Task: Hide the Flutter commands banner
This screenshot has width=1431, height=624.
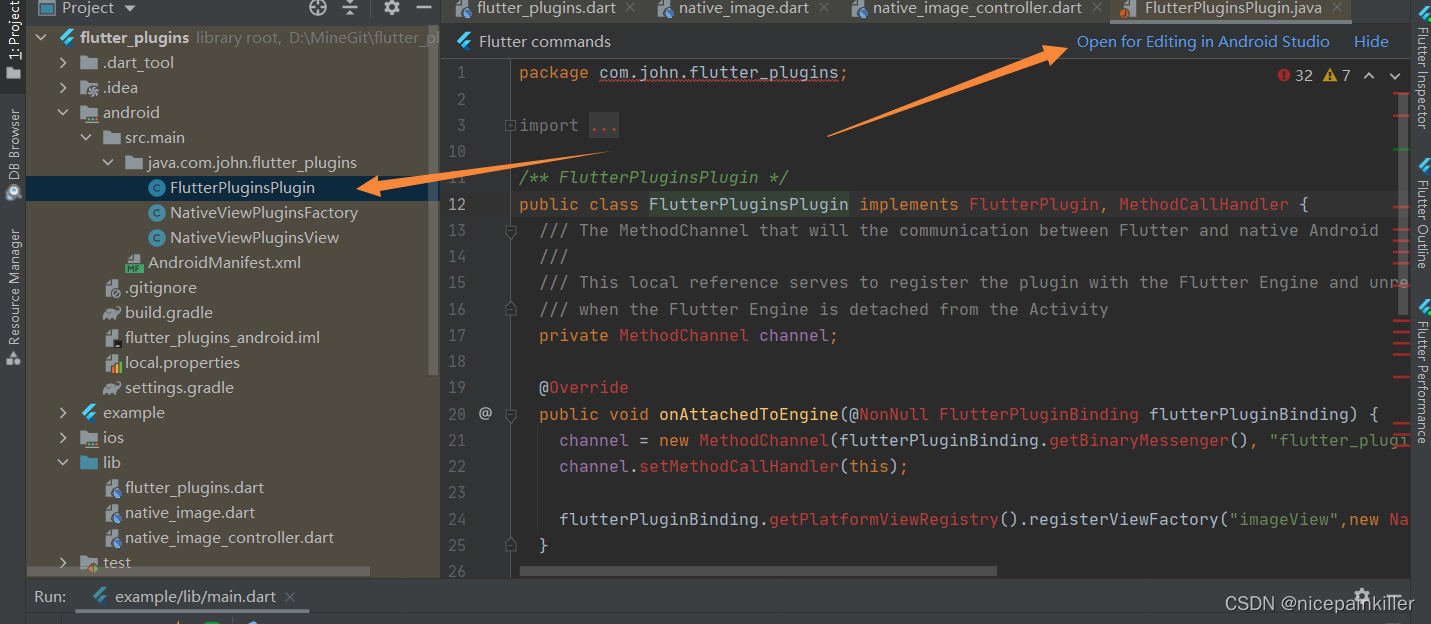Action: point(1371,41)
